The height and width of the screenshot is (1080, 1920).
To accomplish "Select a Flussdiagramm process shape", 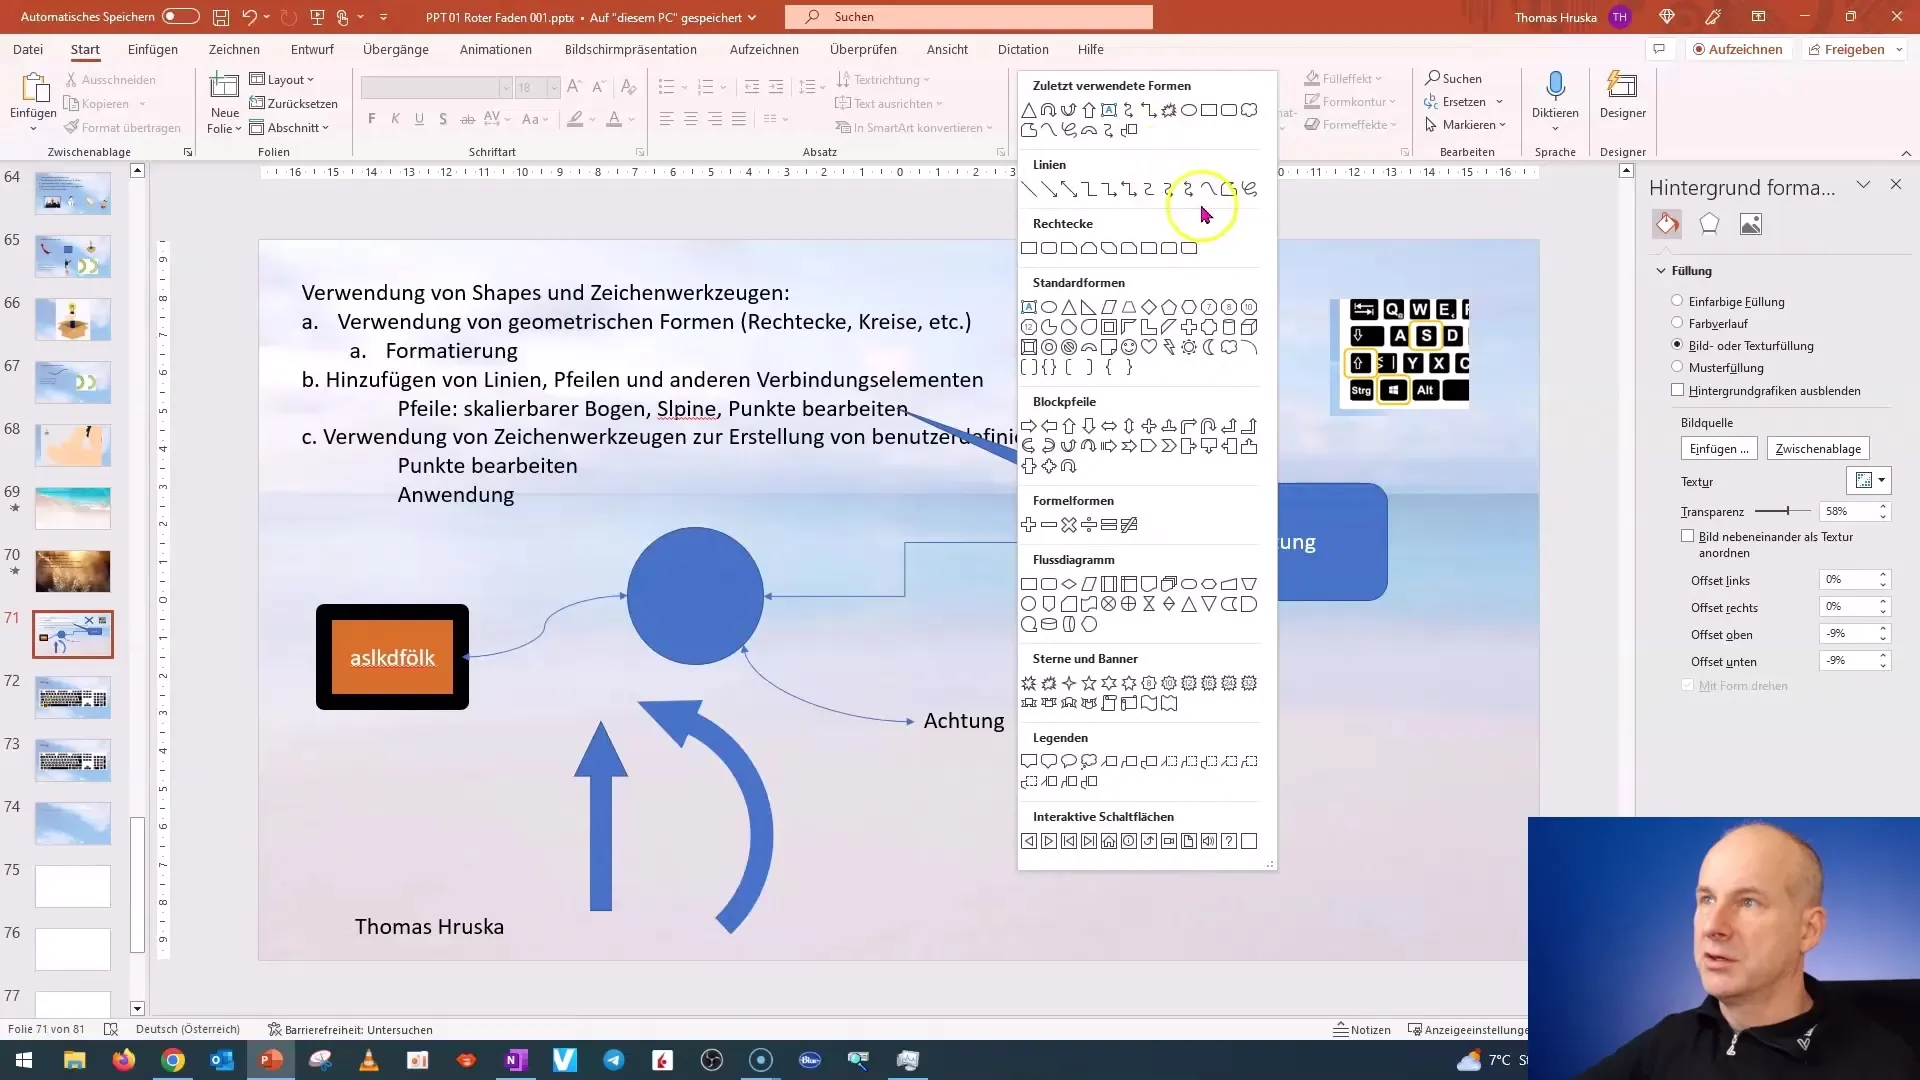I will (1029, 584).
